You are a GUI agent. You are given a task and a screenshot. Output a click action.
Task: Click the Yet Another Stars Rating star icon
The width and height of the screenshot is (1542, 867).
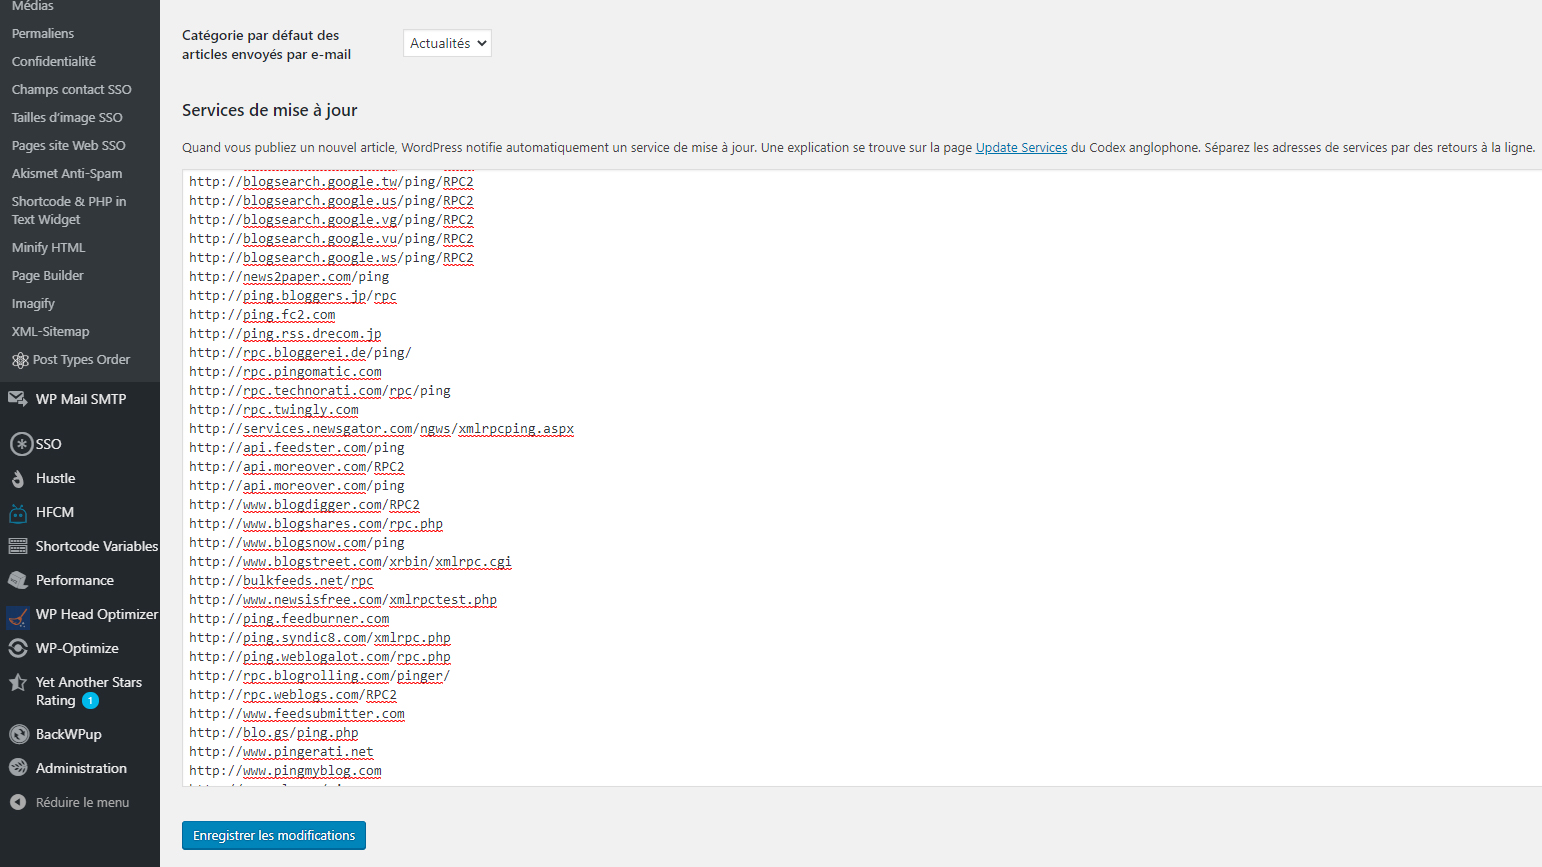tap(18, 682)
